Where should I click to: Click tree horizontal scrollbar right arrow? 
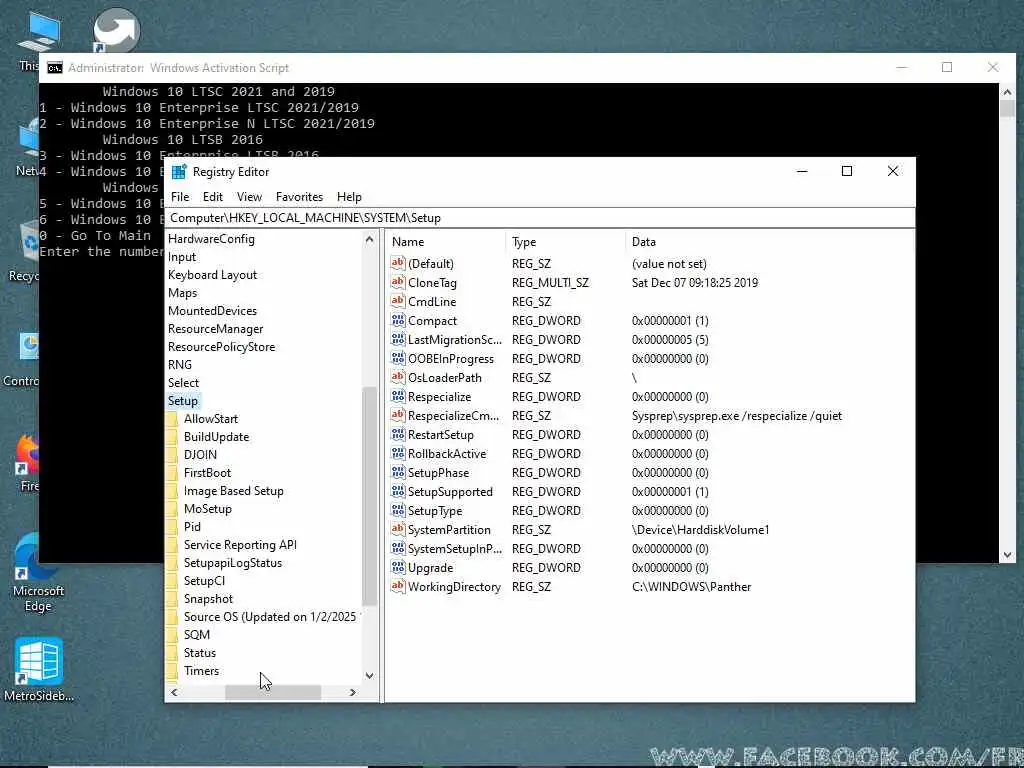pyautogui.click(x=353, y=692)
